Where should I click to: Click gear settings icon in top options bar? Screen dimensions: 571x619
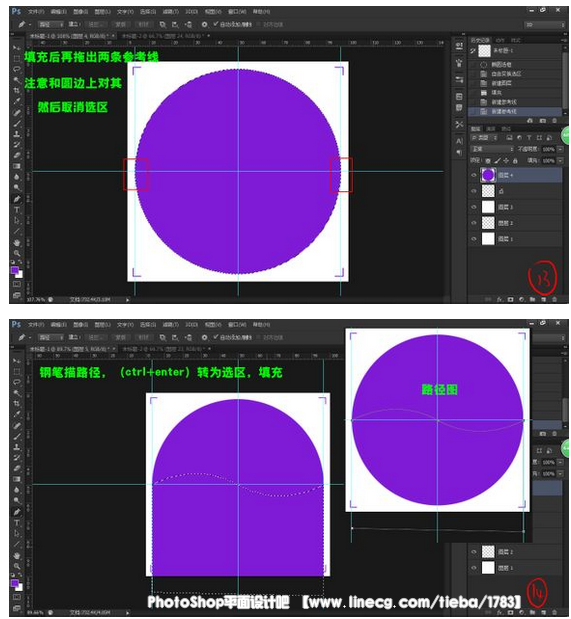click(x=204, y=24)
